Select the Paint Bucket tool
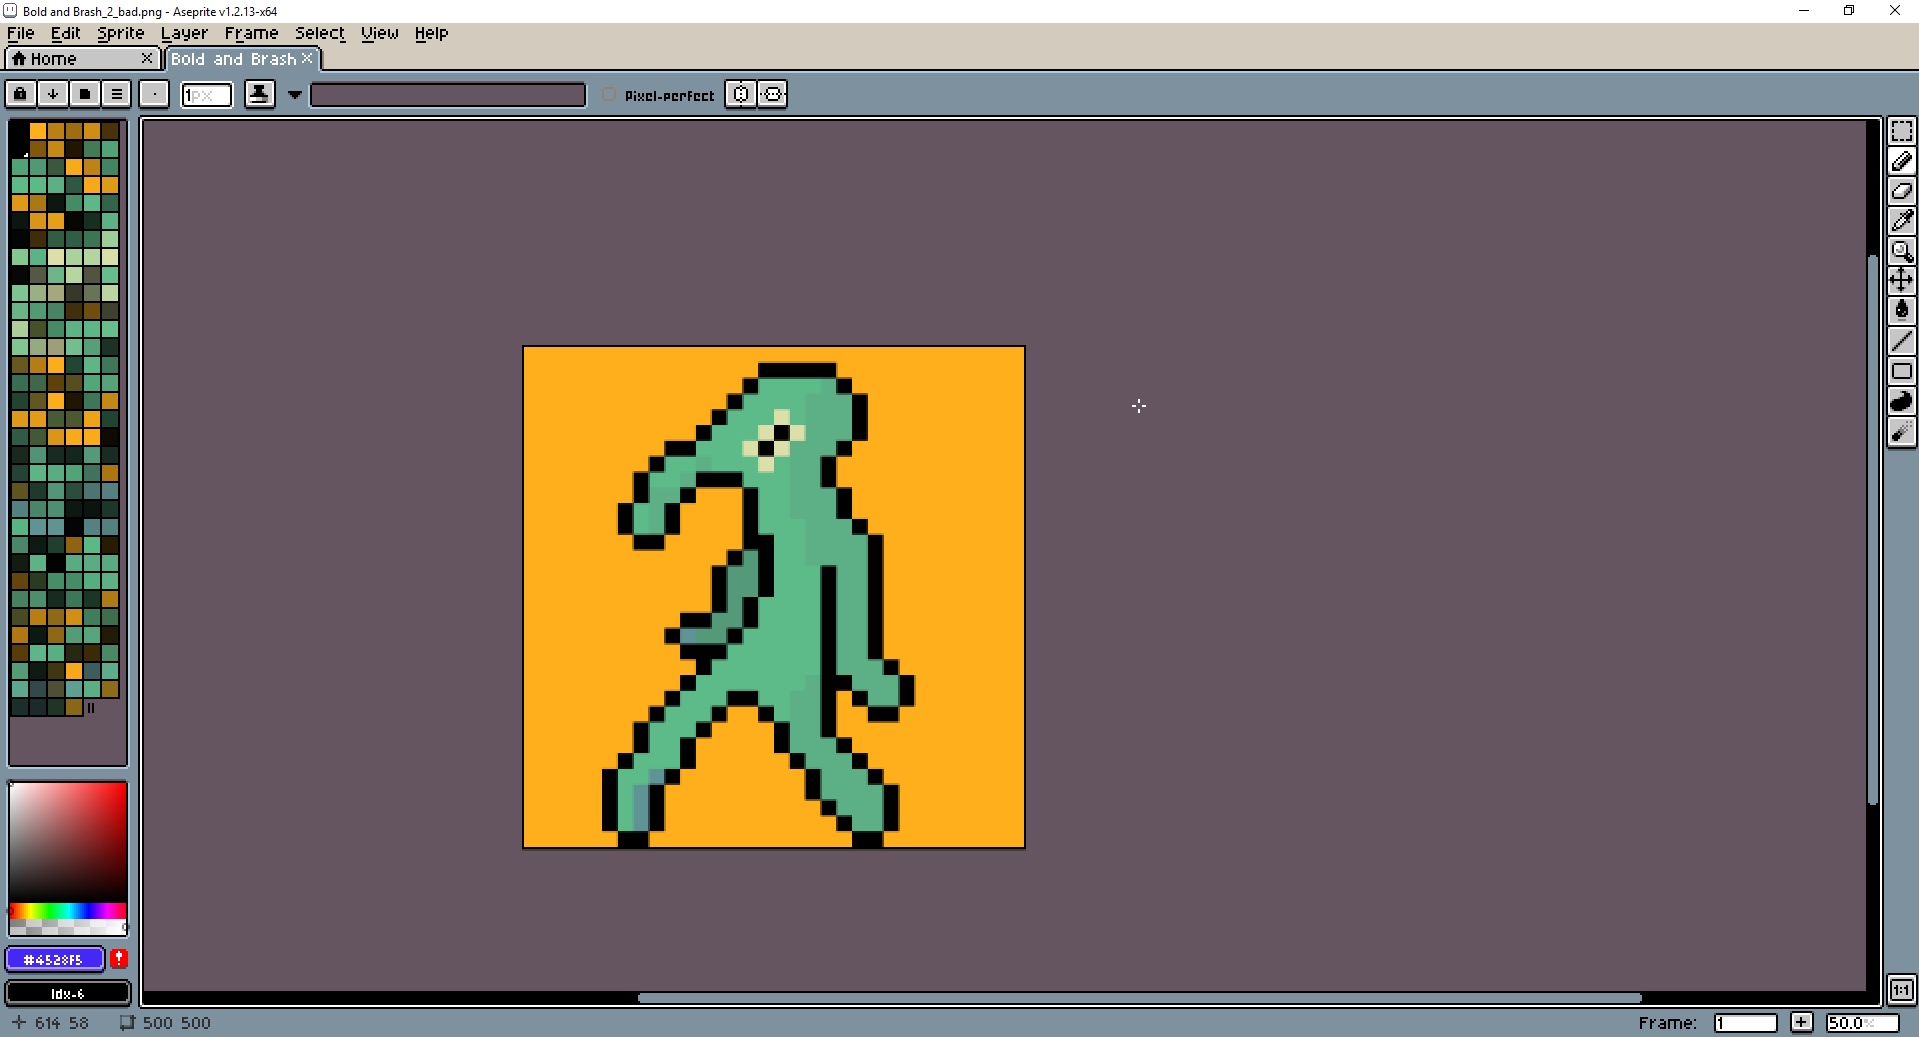 (1901, 310)
